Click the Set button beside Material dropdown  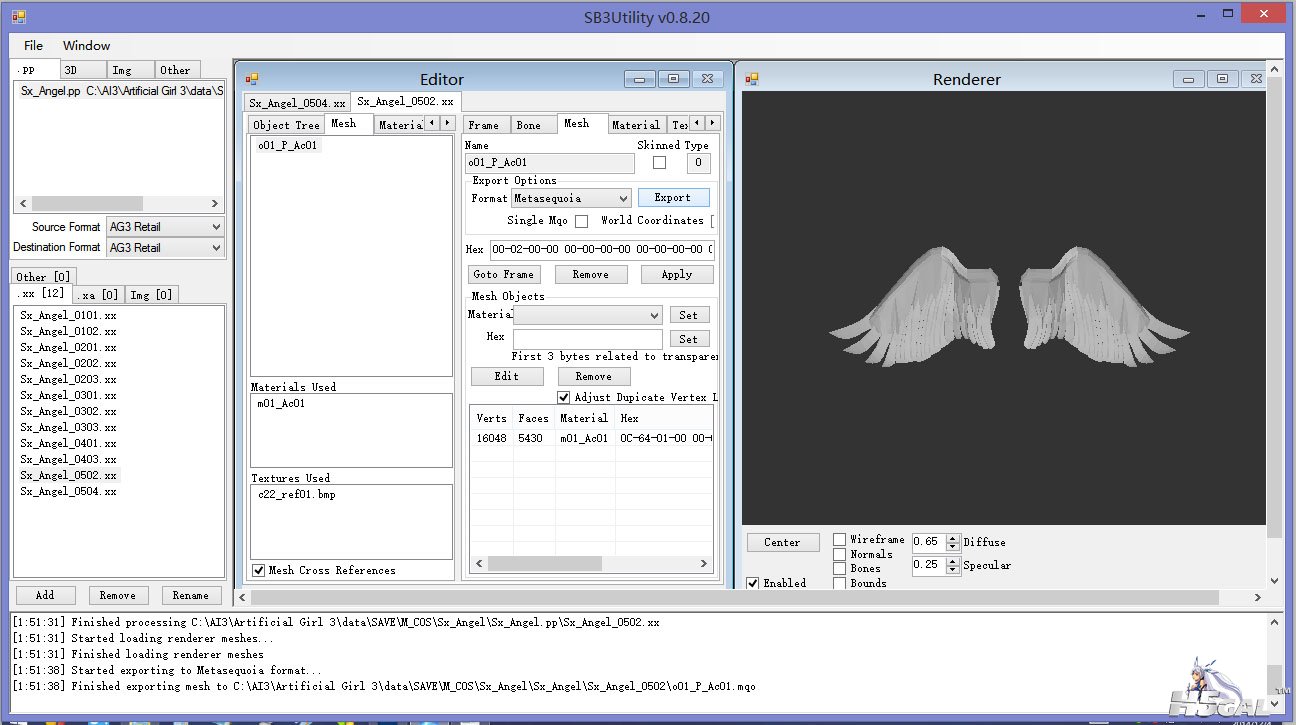(x=689, y=315)
